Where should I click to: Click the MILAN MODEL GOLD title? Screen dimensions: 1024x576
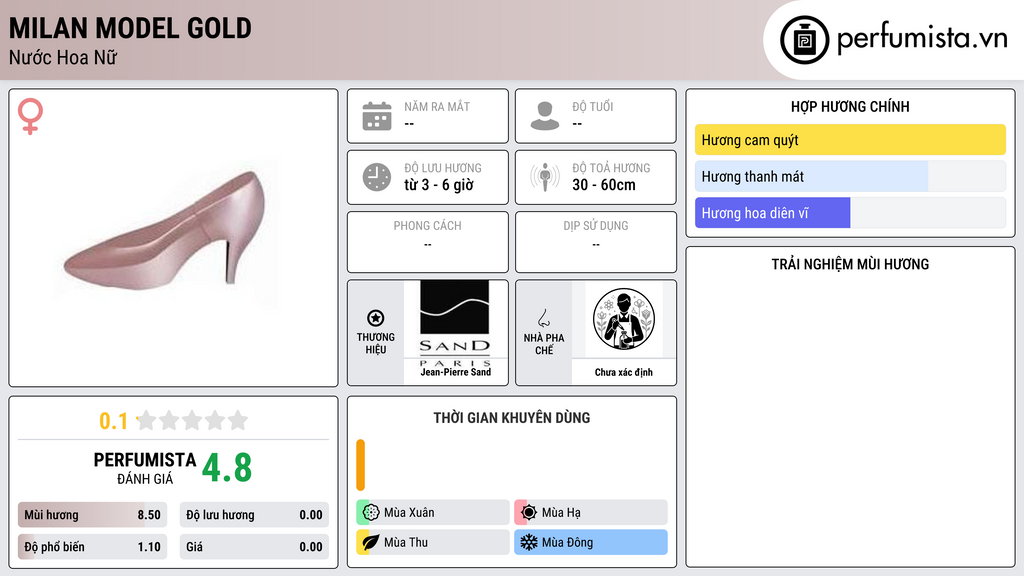pyautogui.click(x=130, y=28)
